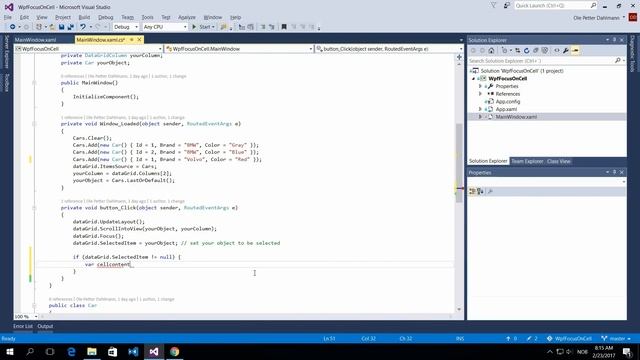Click the notifications flag in the title bar
640x360 pixels.
point(493,5)
